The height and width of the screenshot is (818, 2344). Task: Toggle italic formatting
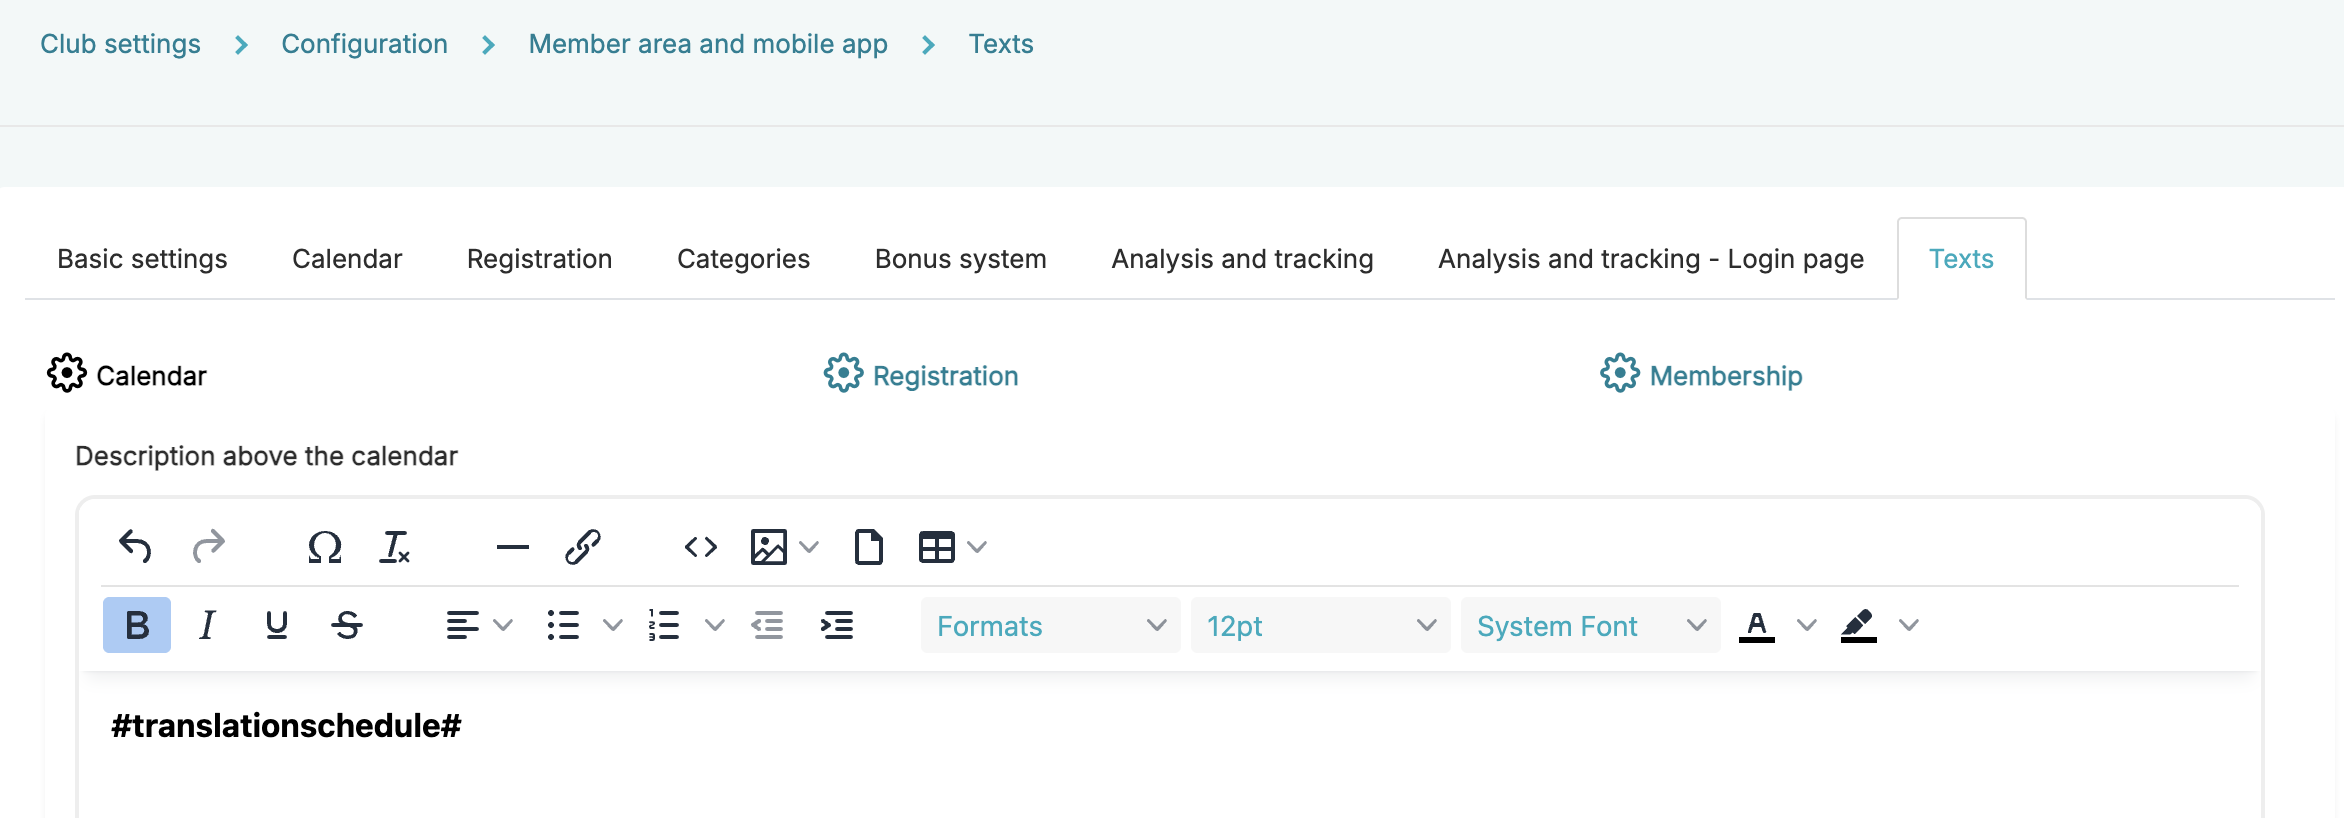tap(207, 625)
